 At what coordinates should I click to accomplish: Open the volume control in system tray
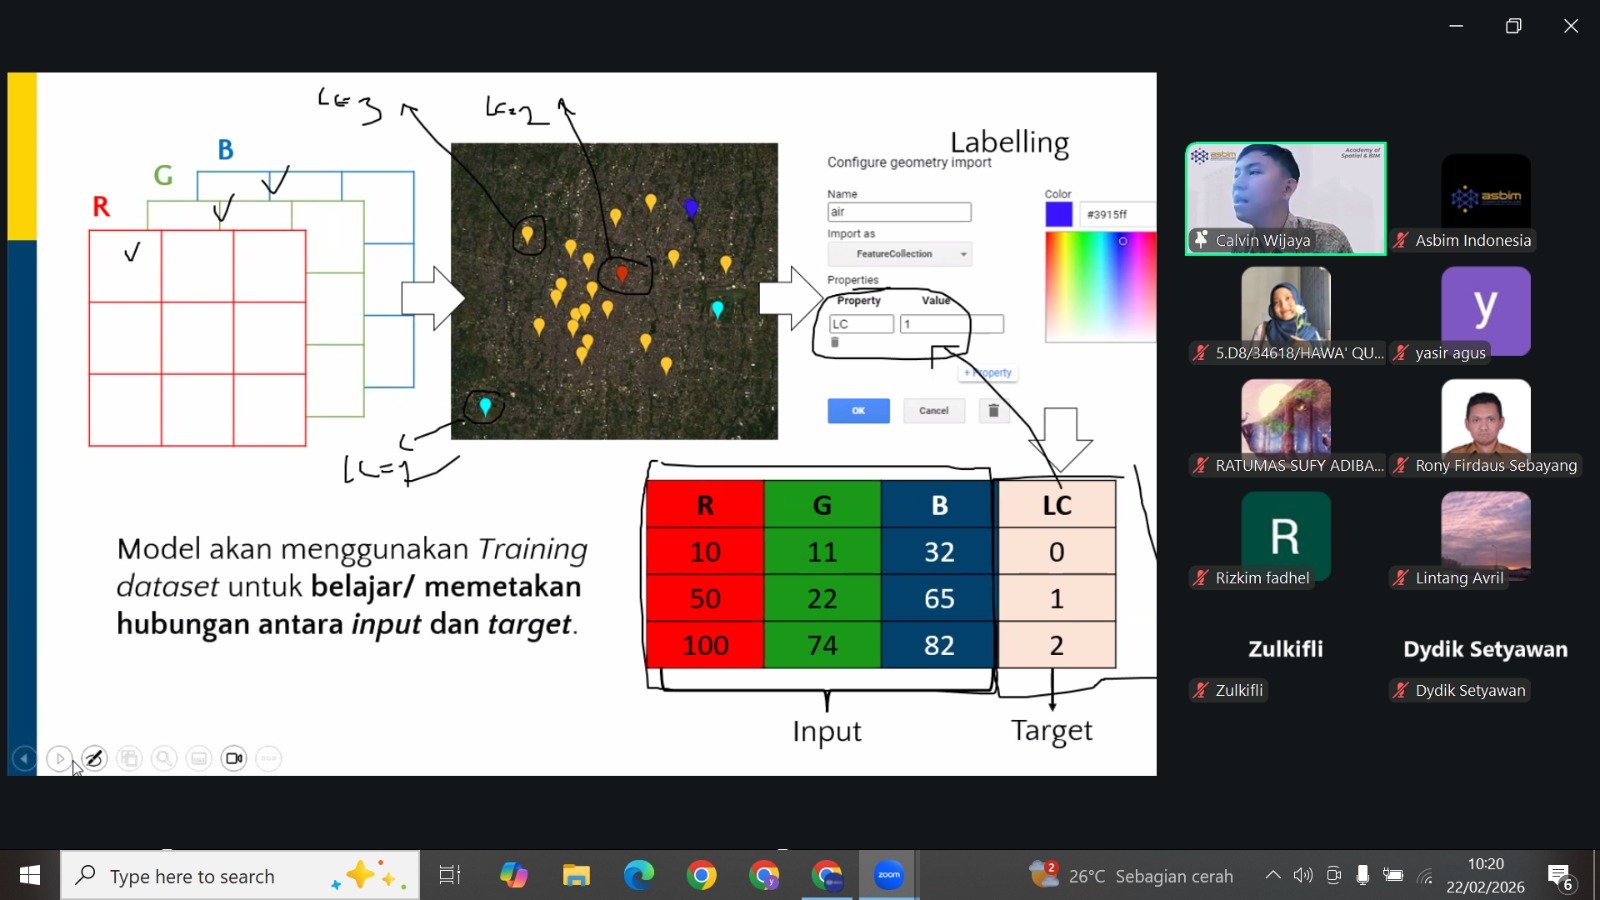click(1302, 876)
